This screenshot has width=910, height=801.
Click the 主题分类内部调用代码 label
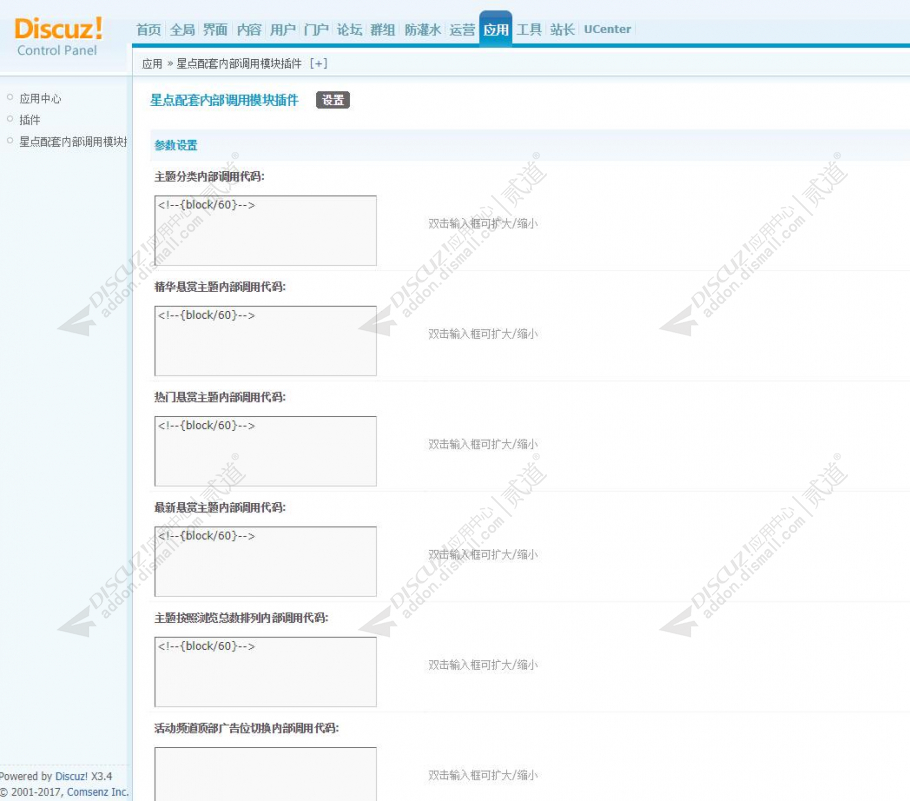(210, 176)
